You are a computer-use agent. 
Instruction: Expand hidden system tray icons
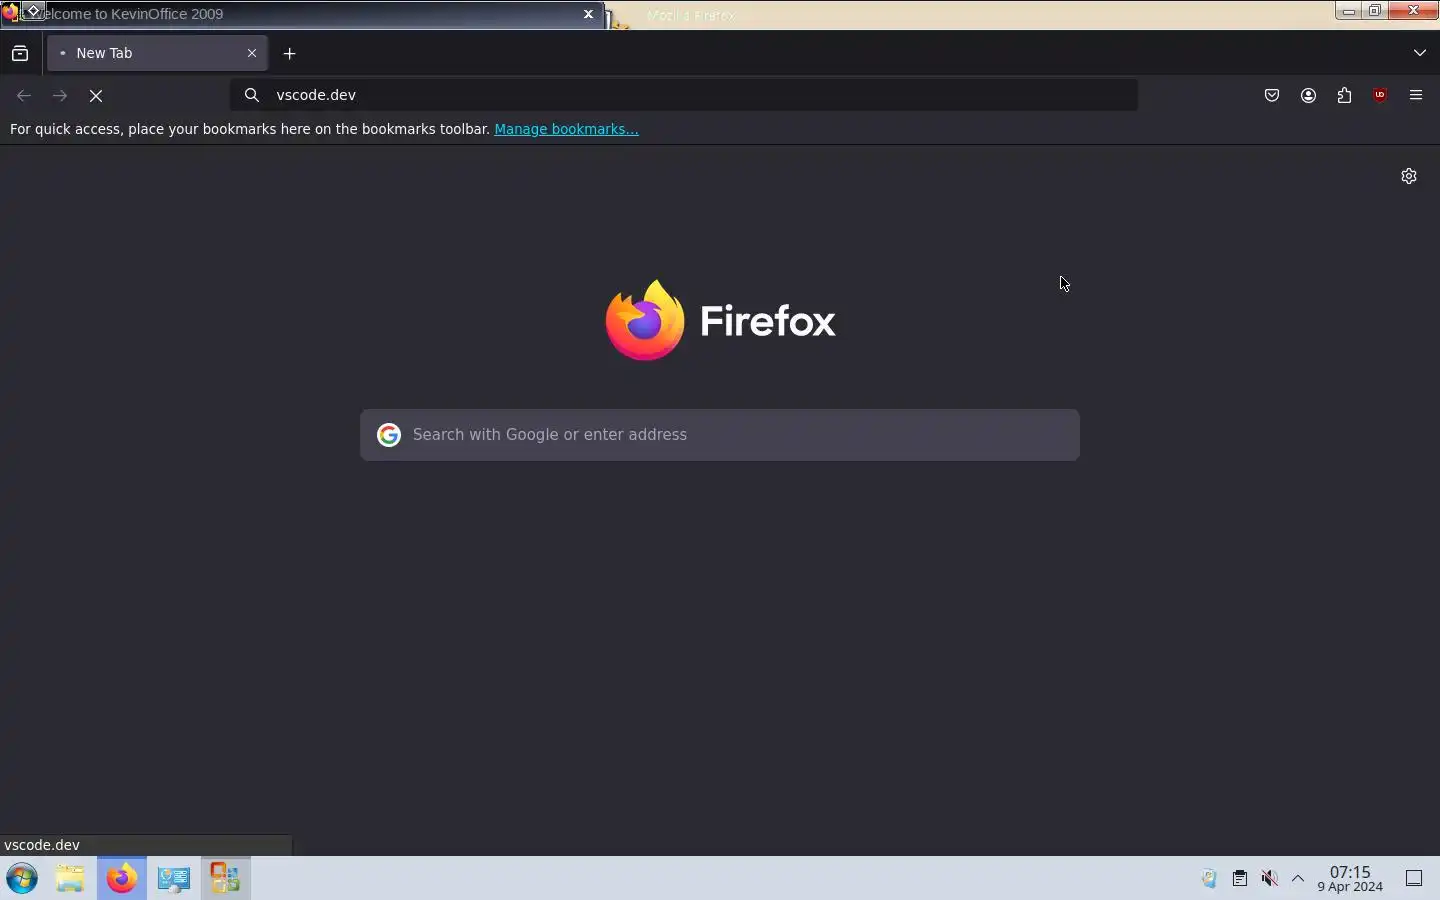pos(1299,879)
